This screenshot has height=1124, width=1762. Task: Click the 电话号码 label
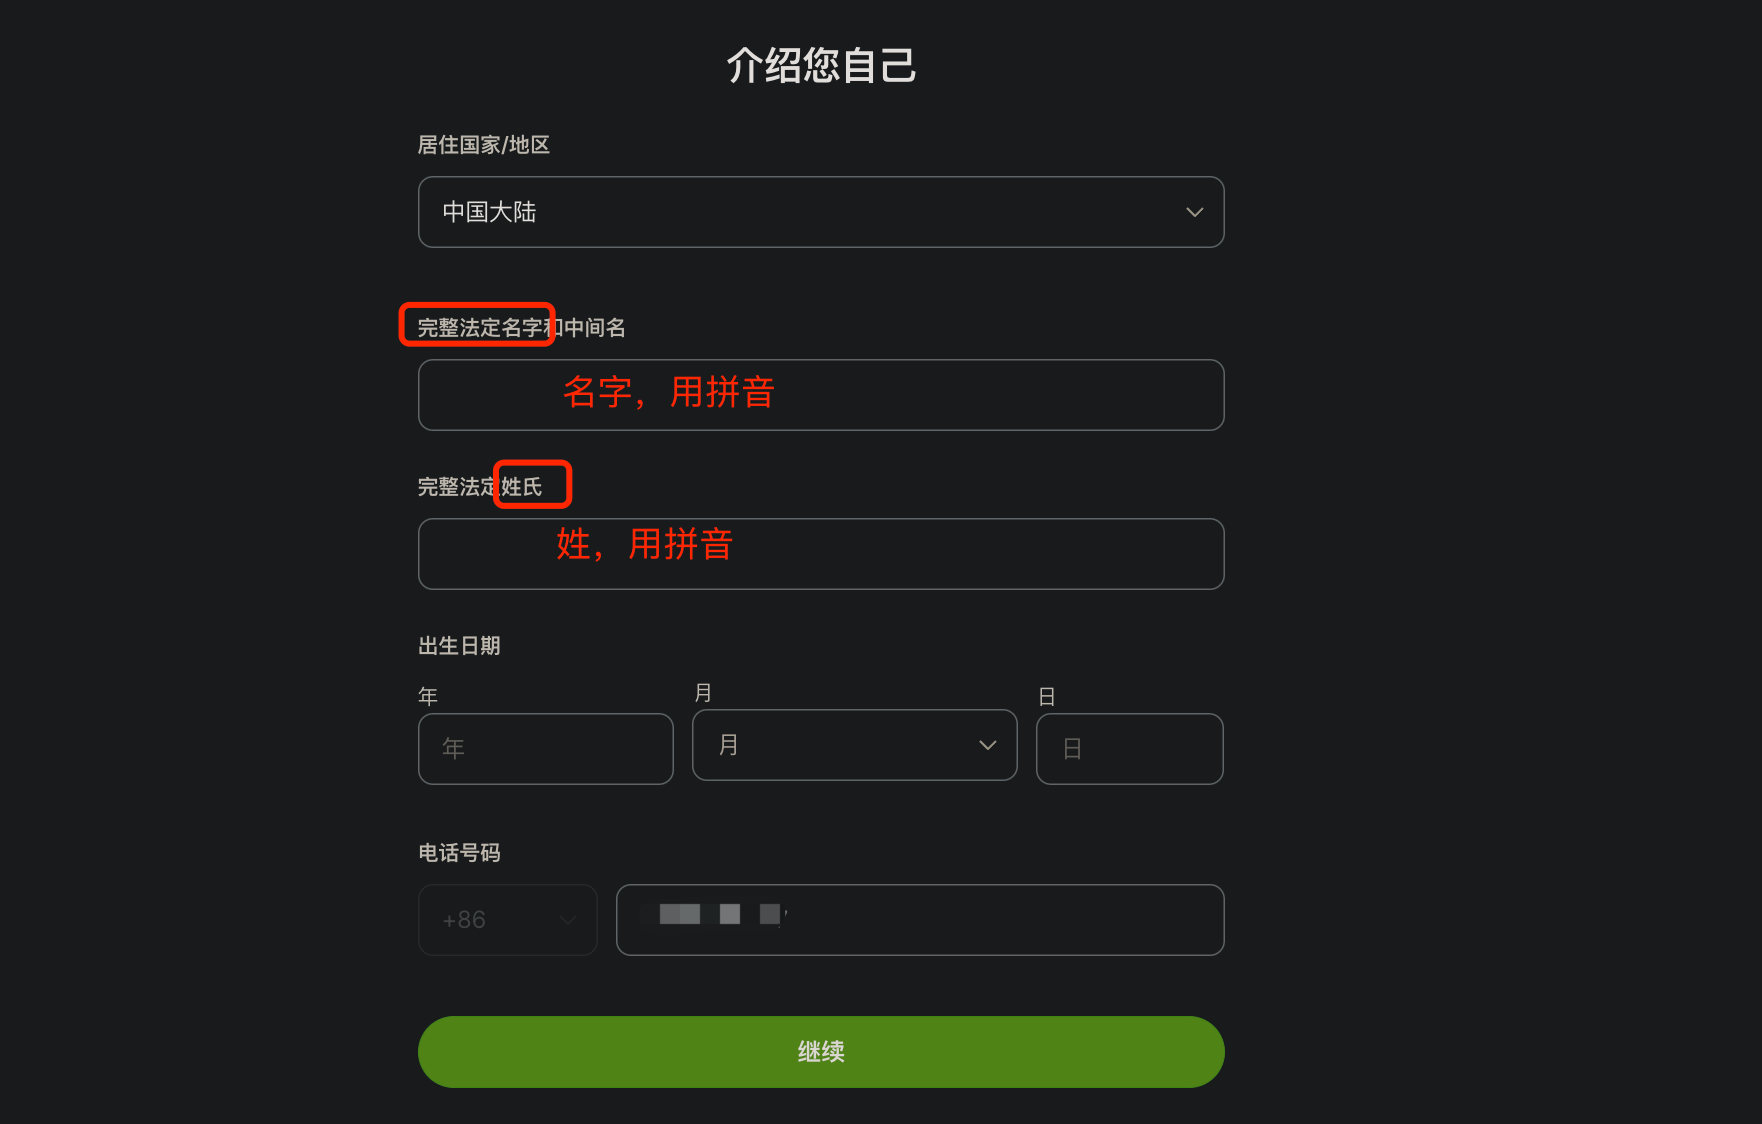coord(459,853)
